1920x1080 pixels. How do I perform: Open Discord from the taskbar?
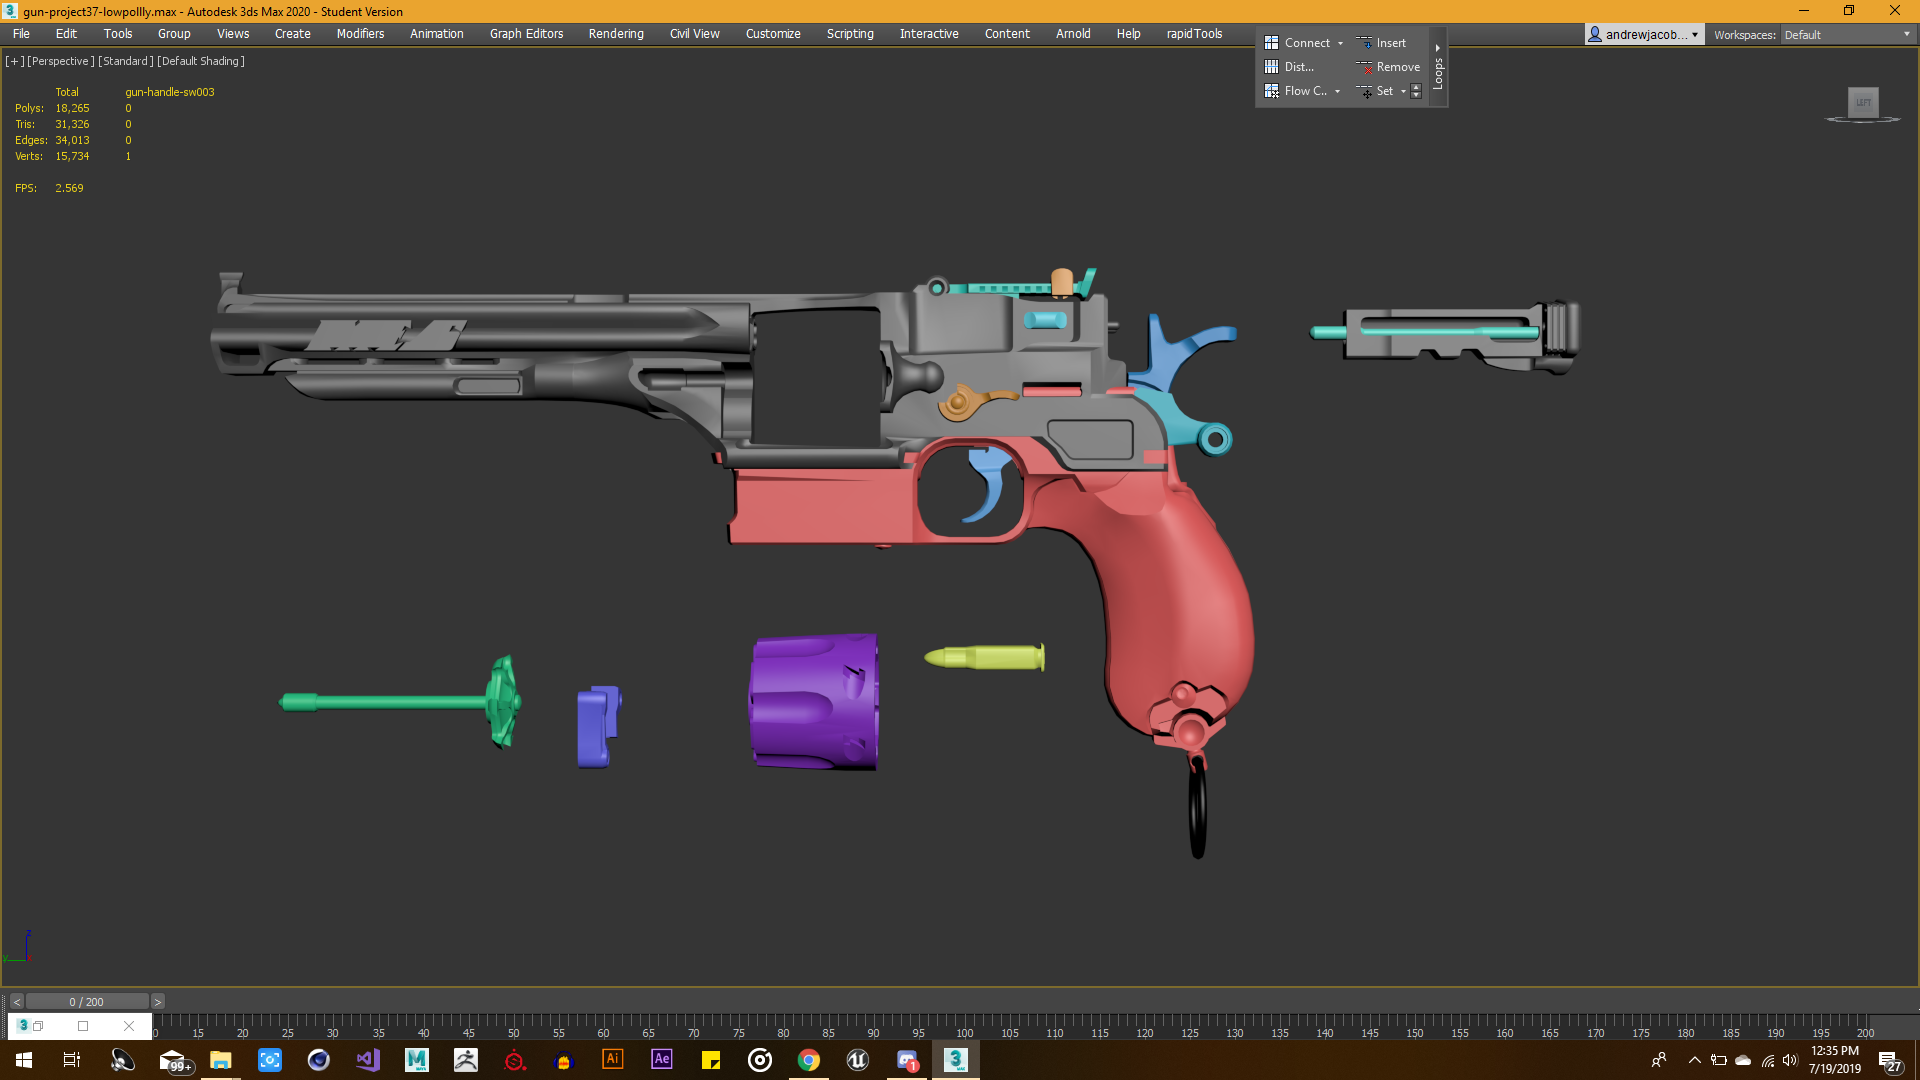coord(907,1060)
